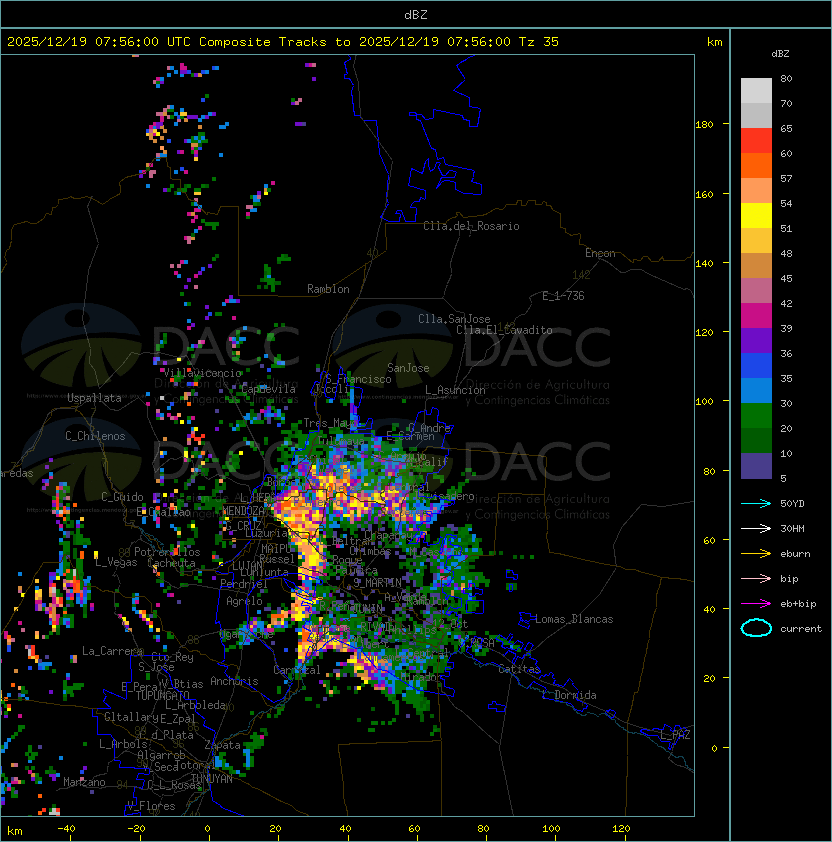Pick the dark orange dBZ swatch below red

tap(756, 165)
